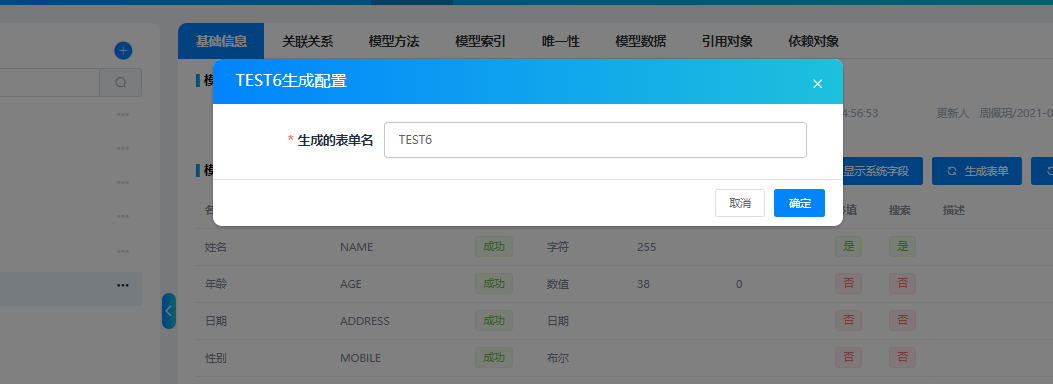
Task: Click the 生成表单 button
Action: 977,171
